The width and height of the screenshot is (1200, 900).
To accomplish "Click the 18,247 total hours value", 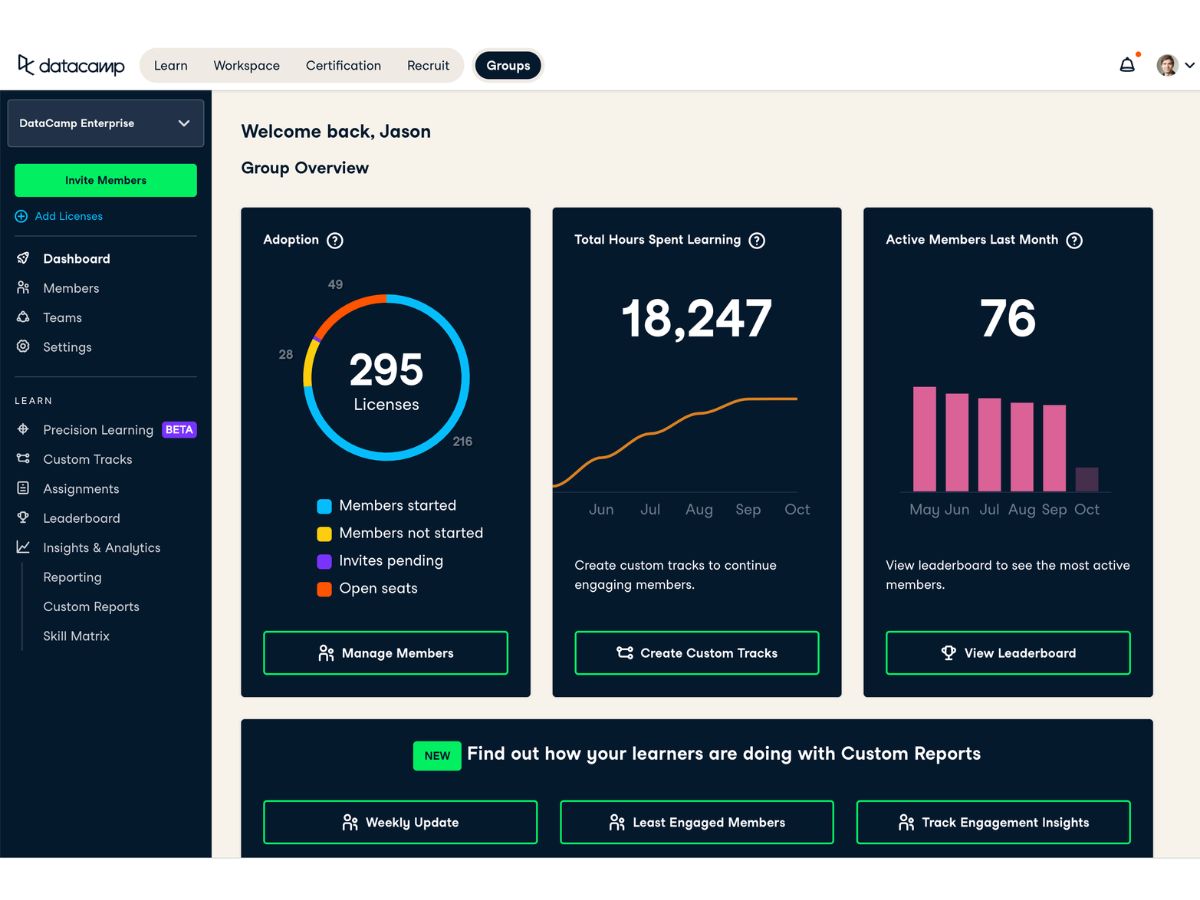I will pos(697,319).
